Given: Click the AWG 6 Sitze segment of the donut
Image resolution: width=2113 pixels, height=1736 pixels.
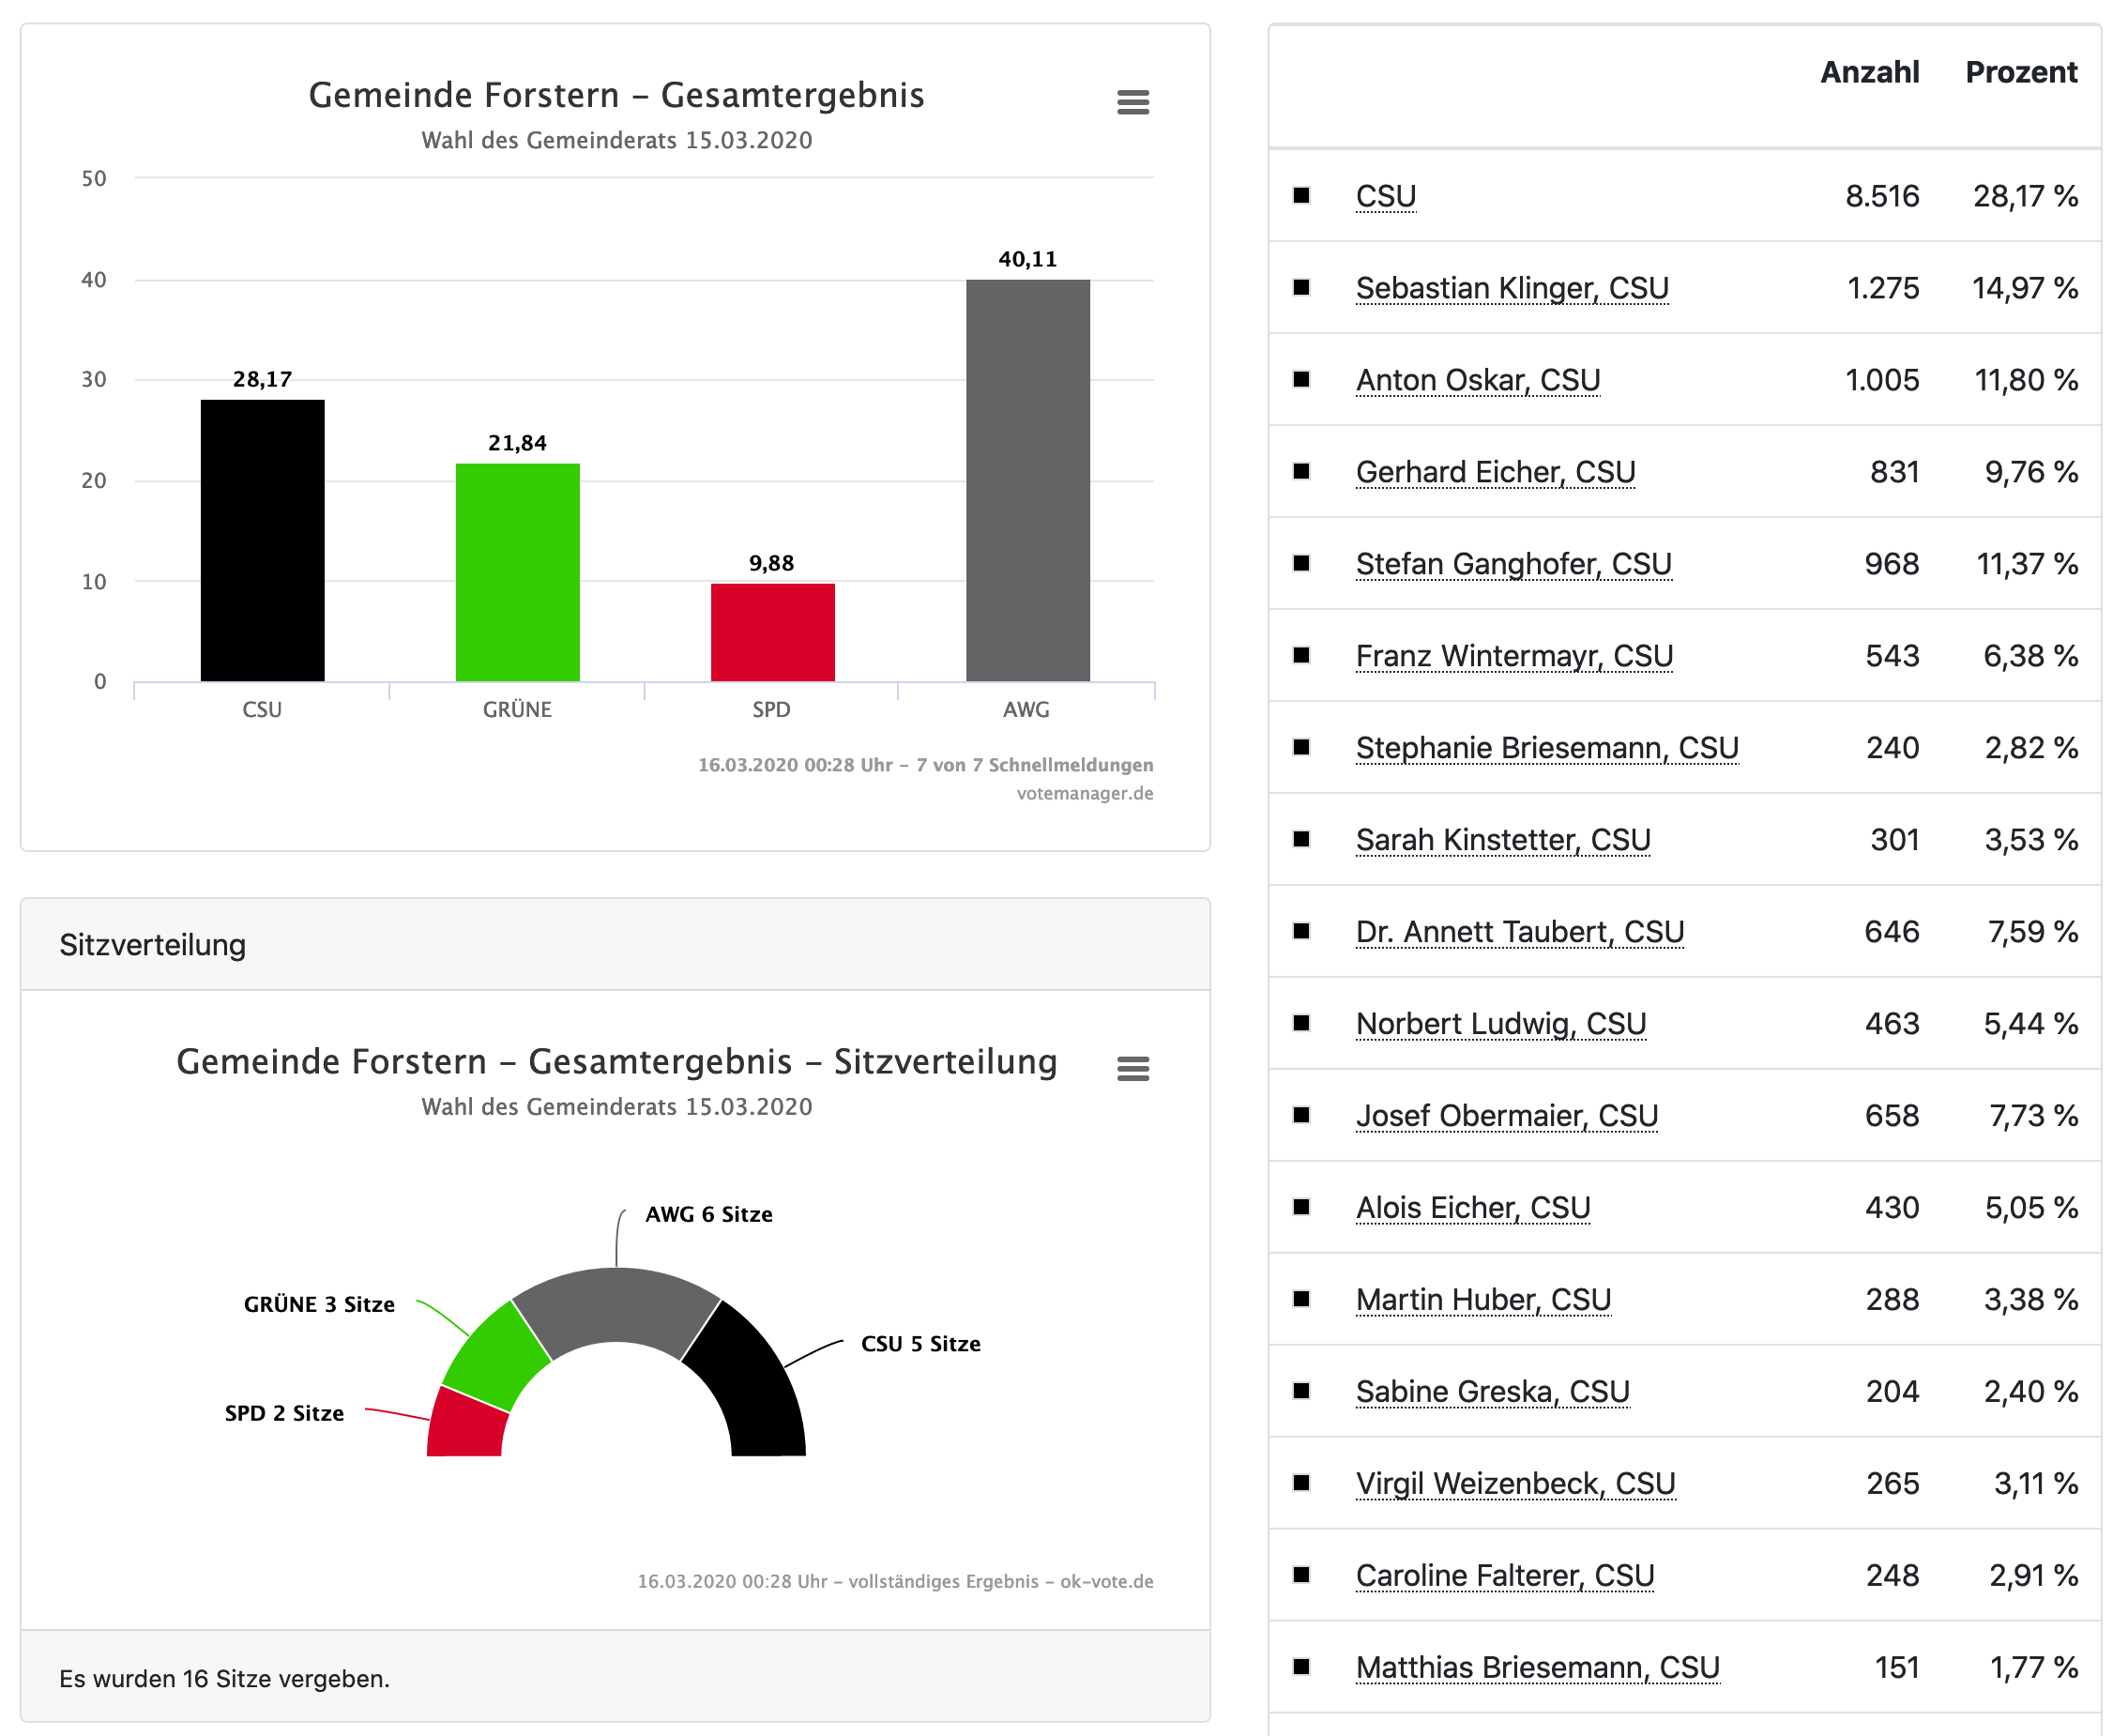Looking at the screenshot, I should [616, 1303].
